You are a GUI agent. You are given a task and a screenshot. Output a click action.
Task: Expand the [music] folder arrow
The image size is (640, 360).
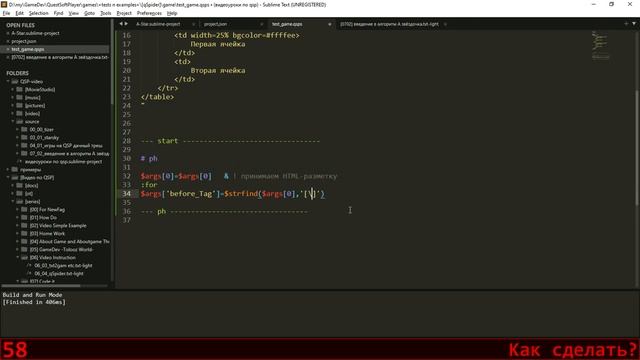13,98
